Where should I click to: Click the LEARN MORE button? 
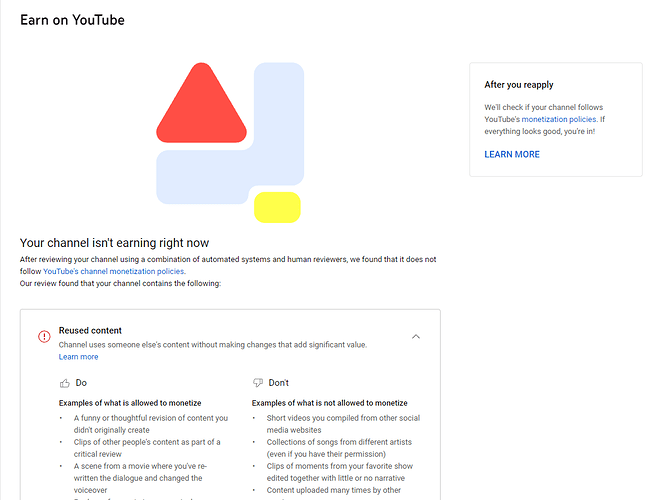[512, 155]
